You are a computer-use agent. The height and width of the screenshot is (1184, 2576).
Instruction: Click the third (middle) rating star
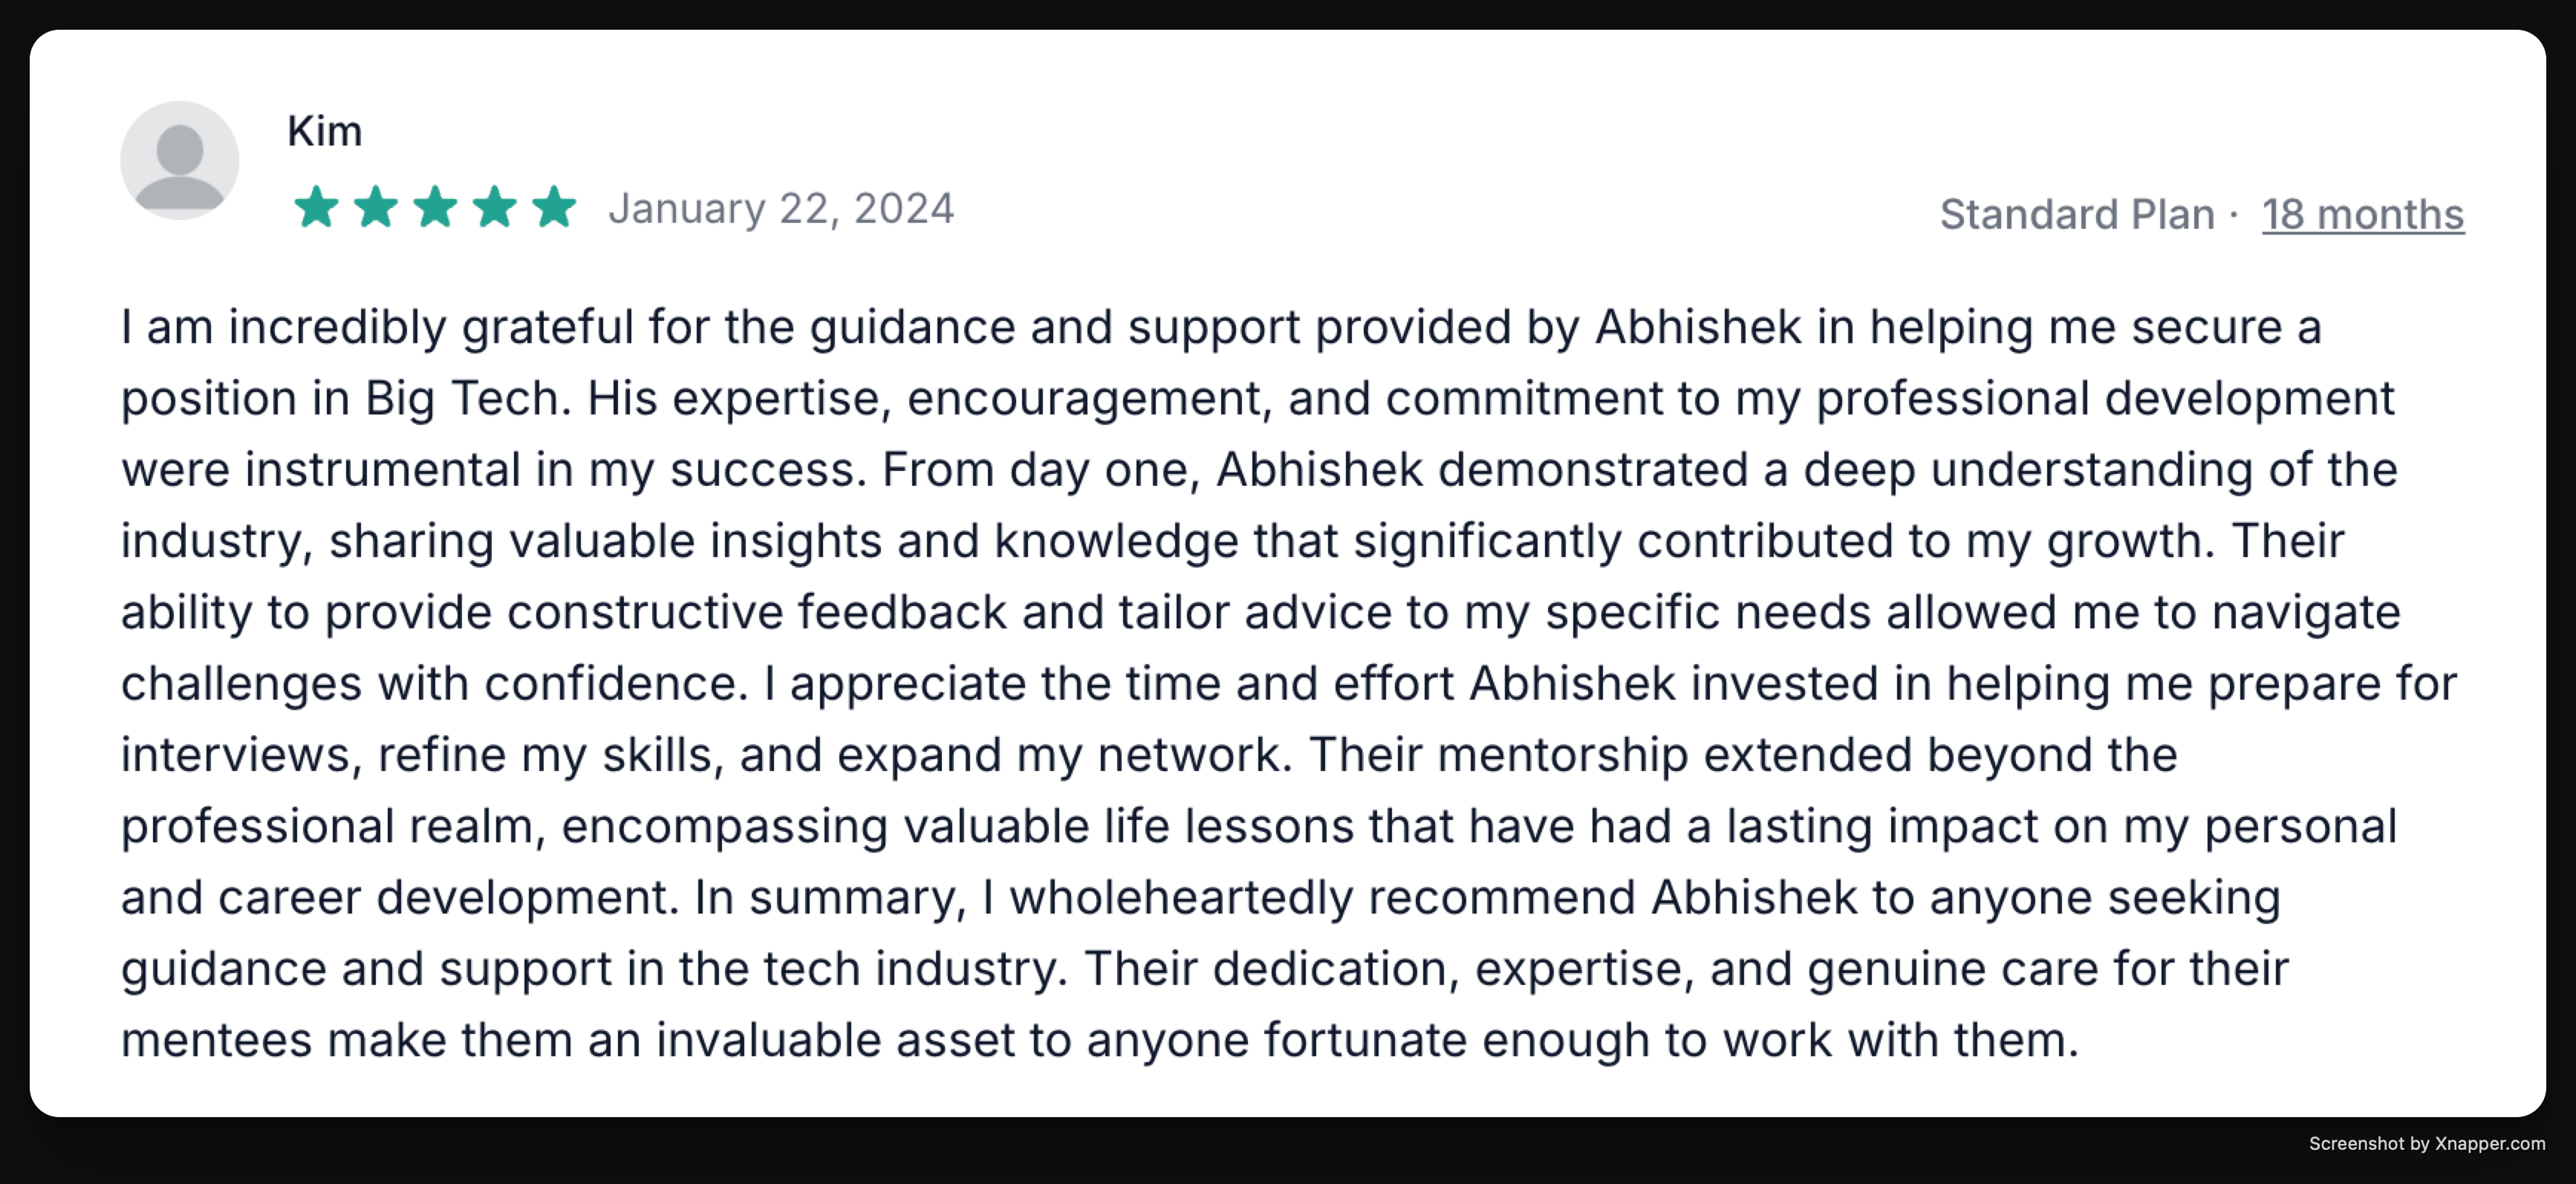[435, 208]
